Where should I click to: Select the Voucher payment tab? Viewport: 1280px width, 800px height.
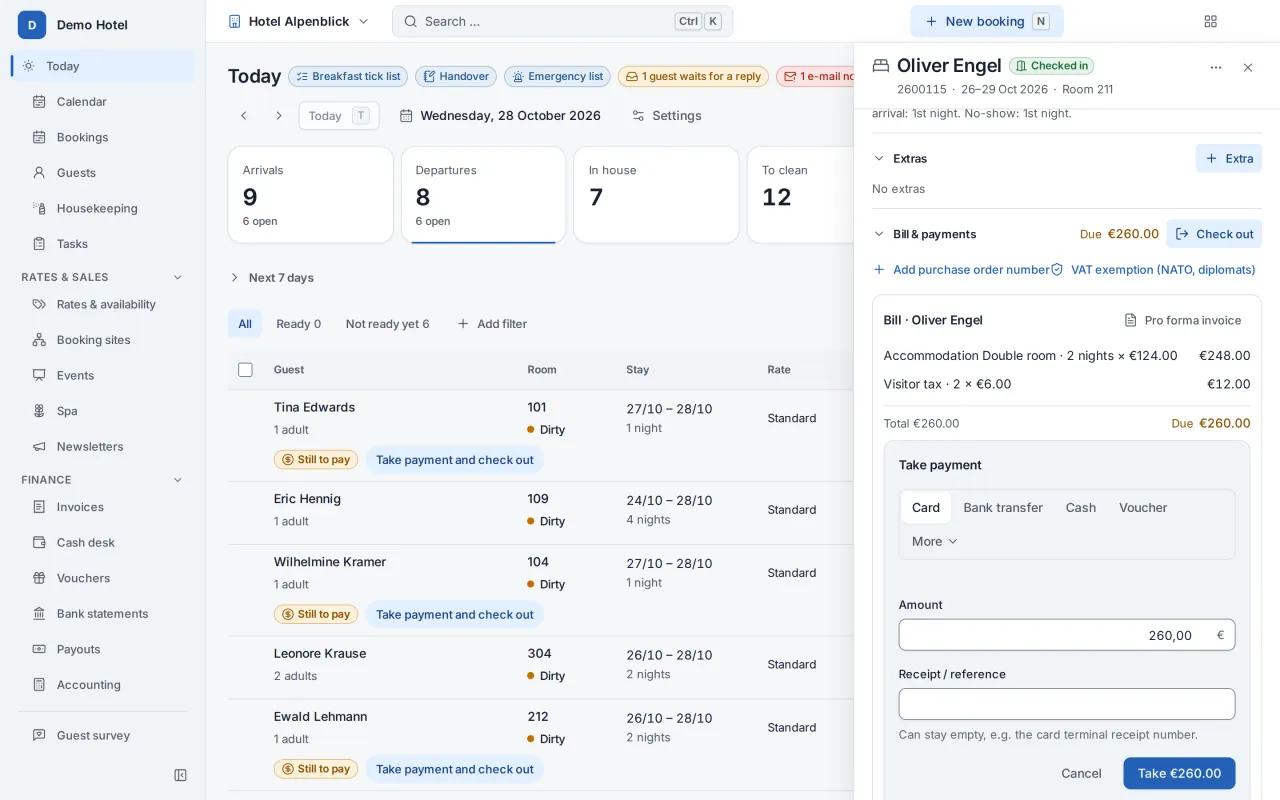[1143, 507]
